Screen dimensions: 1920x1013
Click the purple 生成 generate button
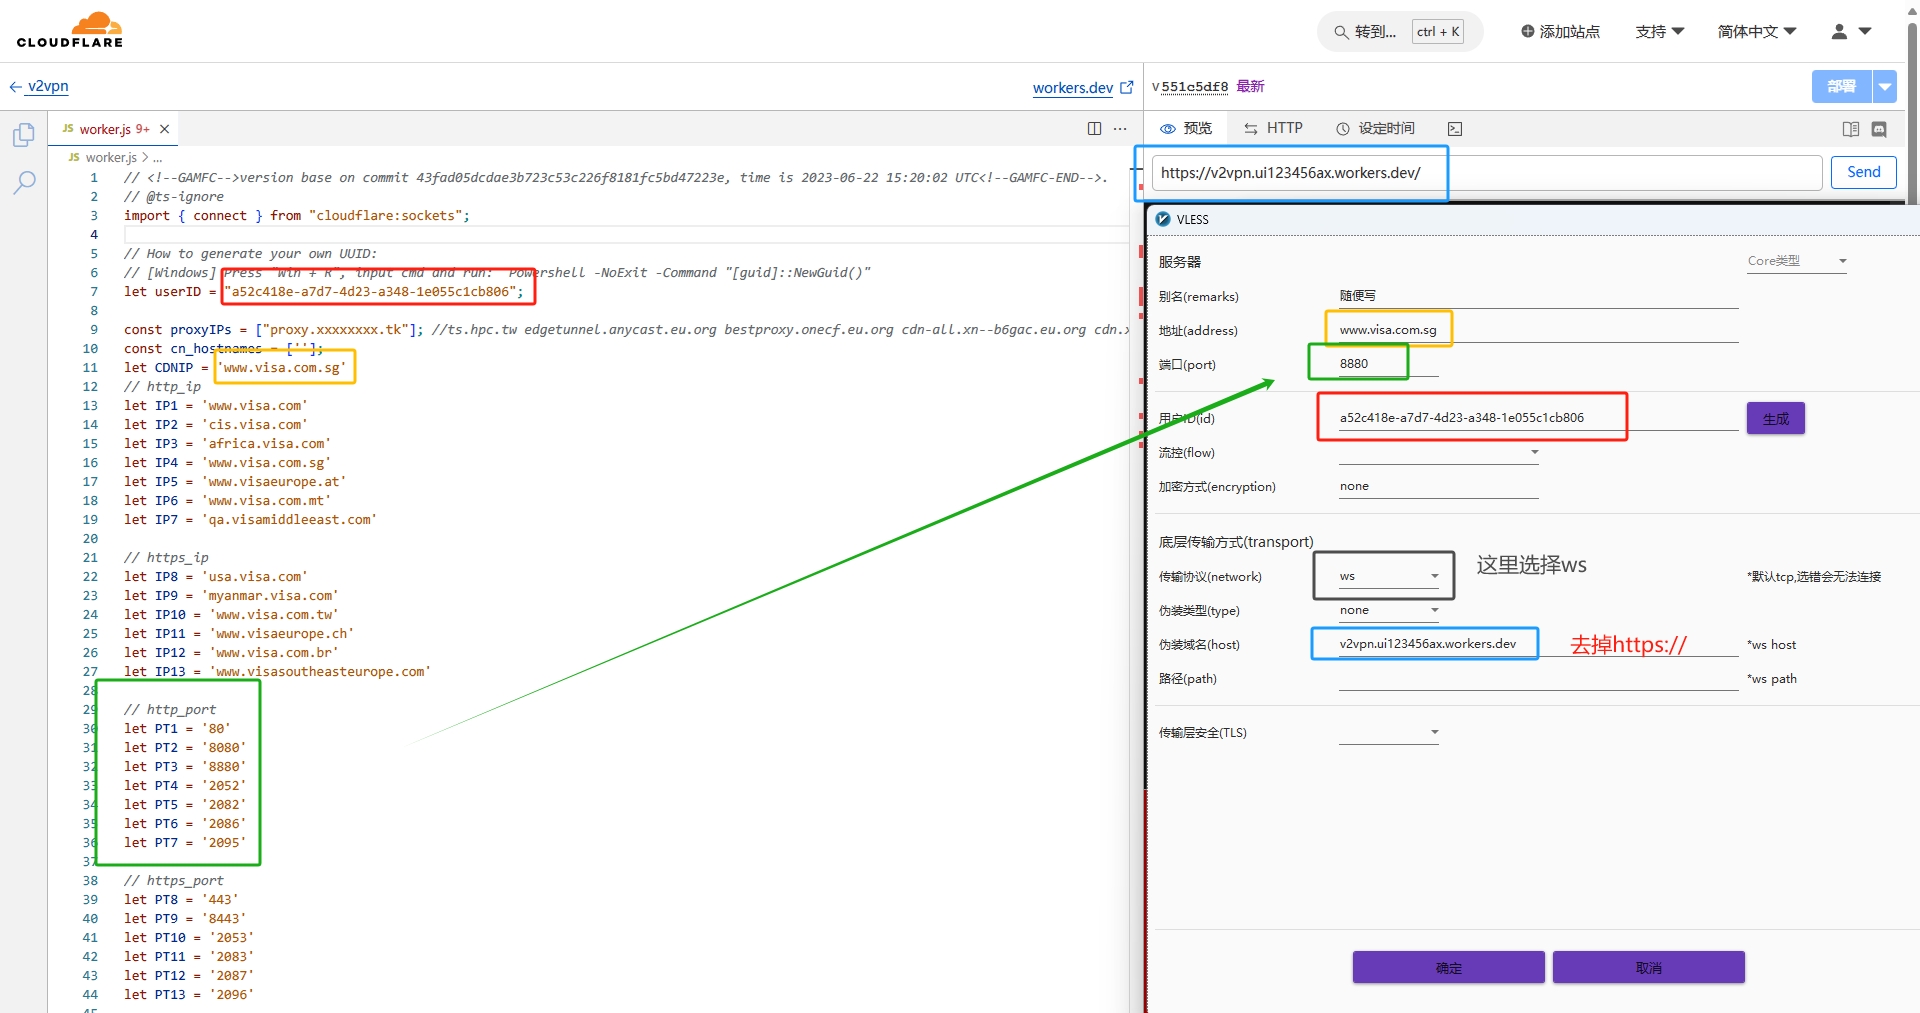pyautogui.click(x=1775, y=419)
